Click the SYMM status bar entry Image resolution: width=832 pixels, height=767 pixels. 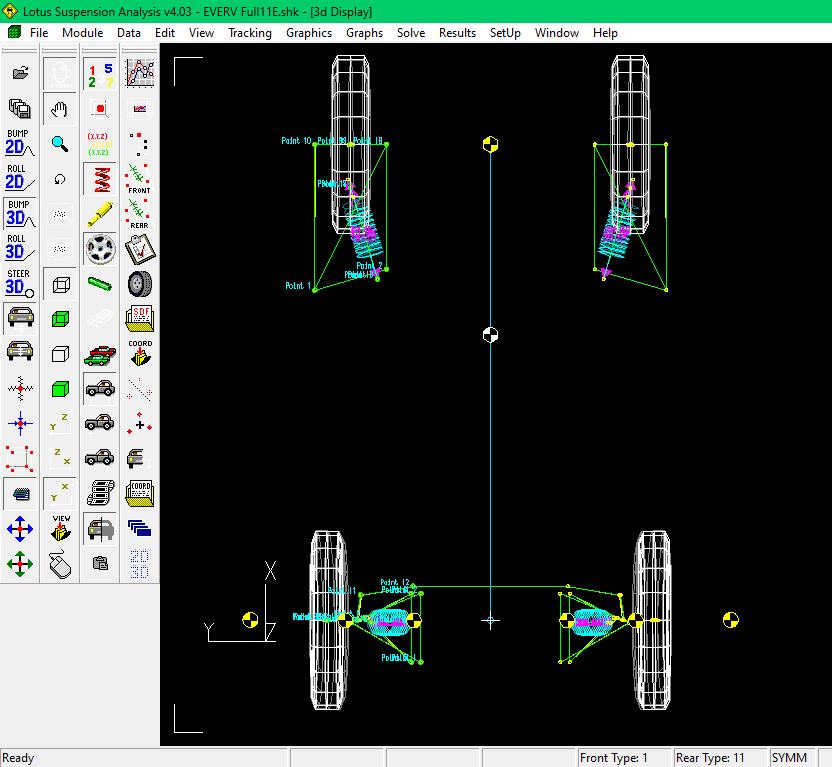pyautogui.click(x=792, y=757)
